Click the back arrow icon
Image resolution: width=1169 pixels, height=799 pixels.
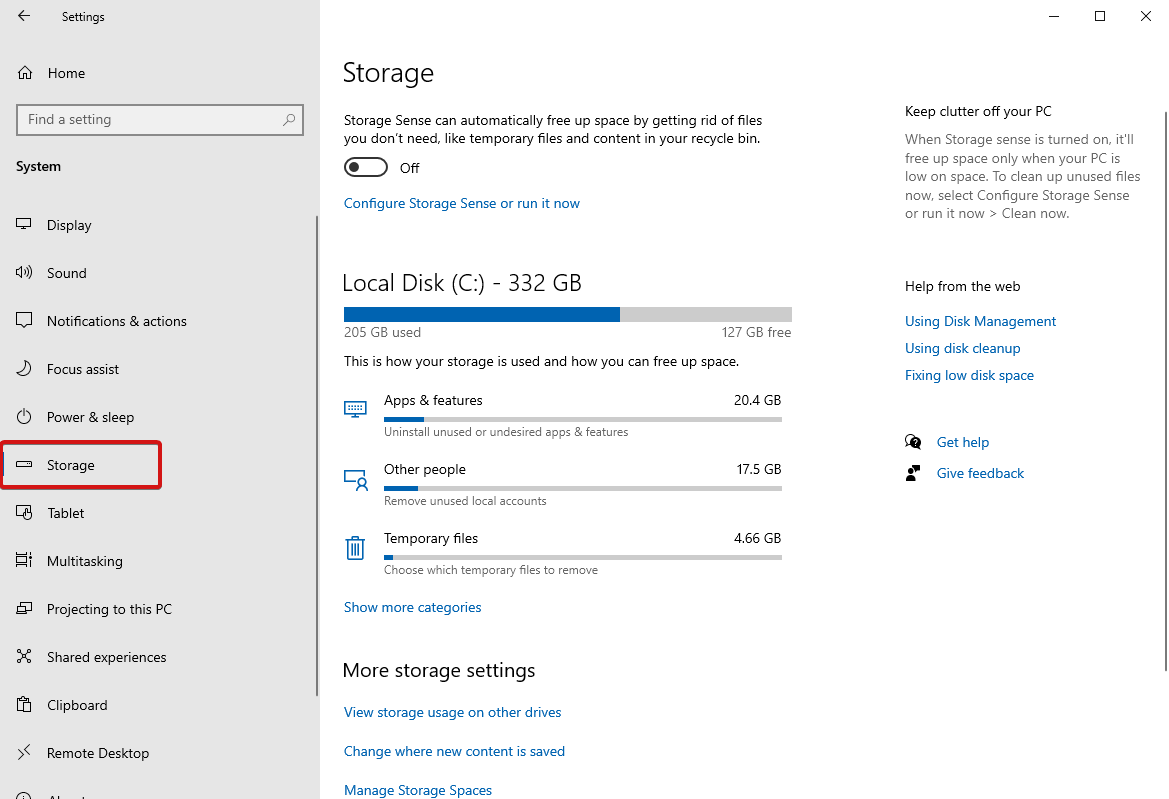pos(23,16)
